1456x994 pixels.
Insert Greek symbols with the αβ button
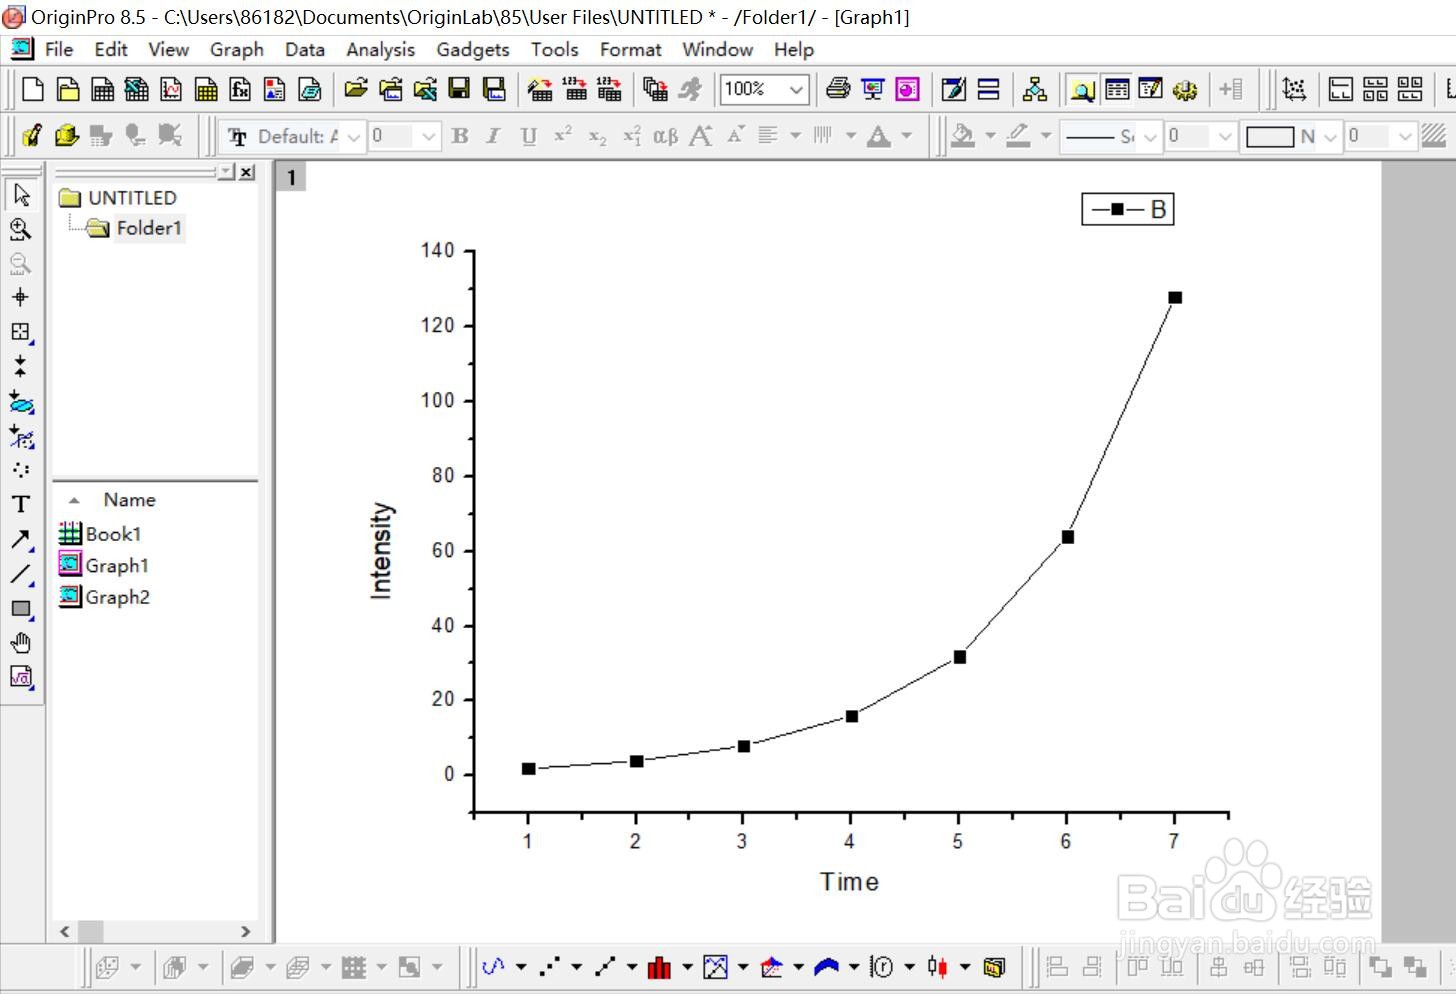click(665, 136)
